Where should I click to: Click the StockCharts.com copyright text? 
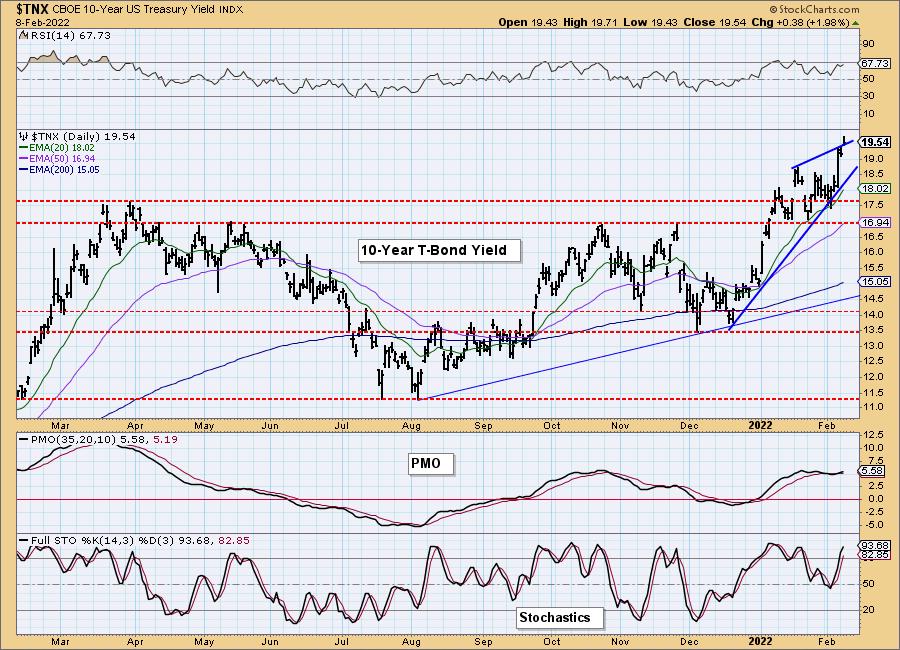[814, 9]
